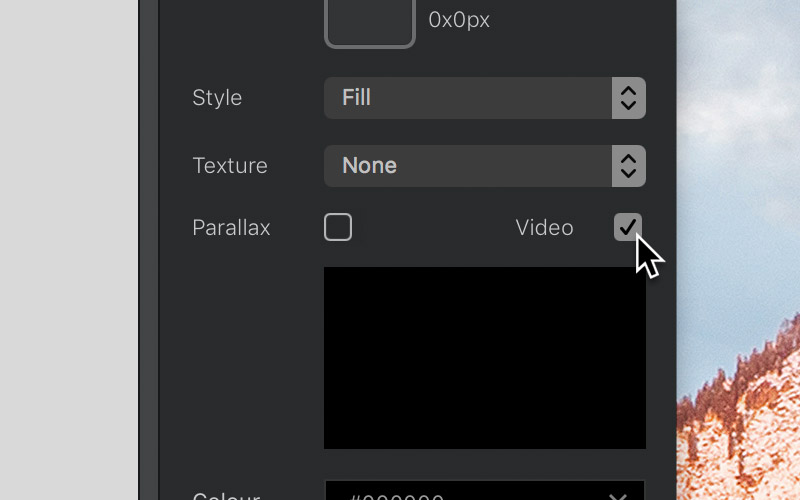Click the empty image well above Style
Image resolution: width=800 pixels, height=500 pixels.
[x=370, y=23]
